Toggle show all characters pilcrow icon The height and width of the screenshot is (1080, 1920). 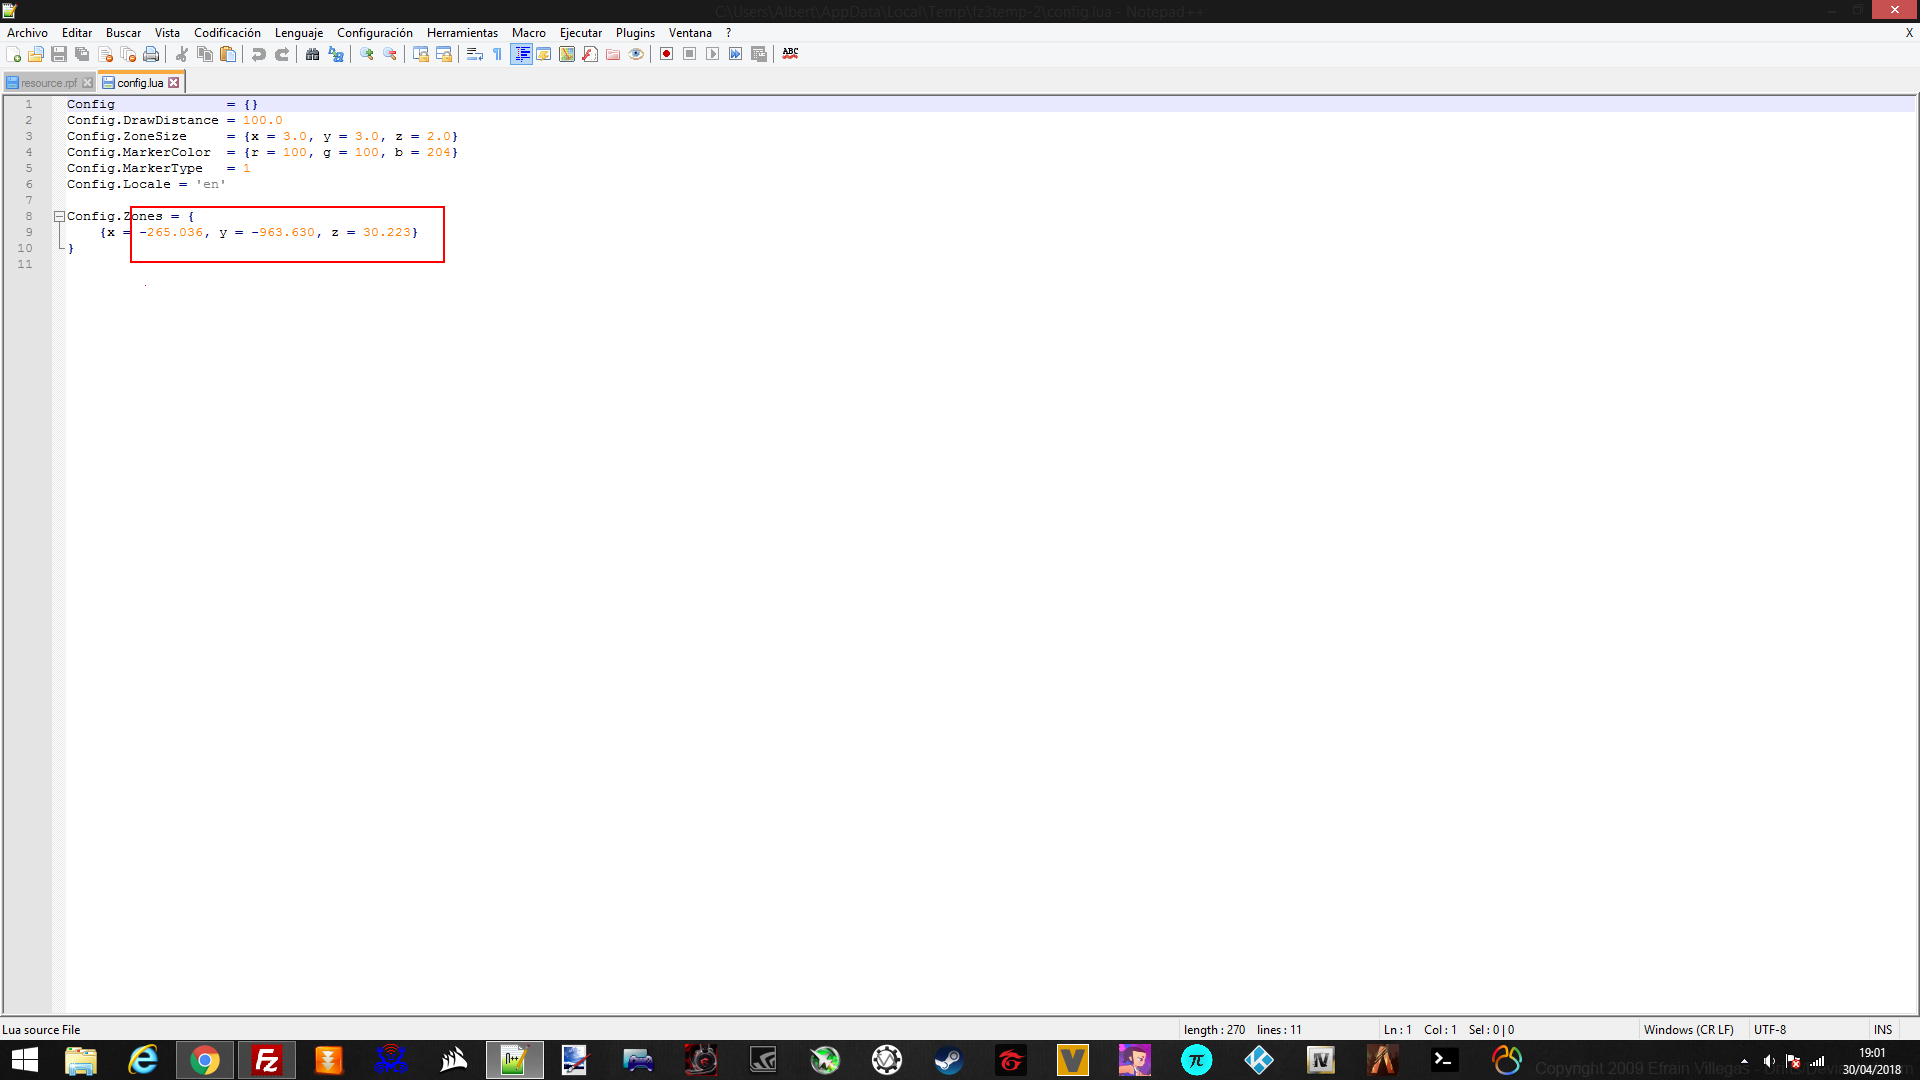[x=498, y=54]
